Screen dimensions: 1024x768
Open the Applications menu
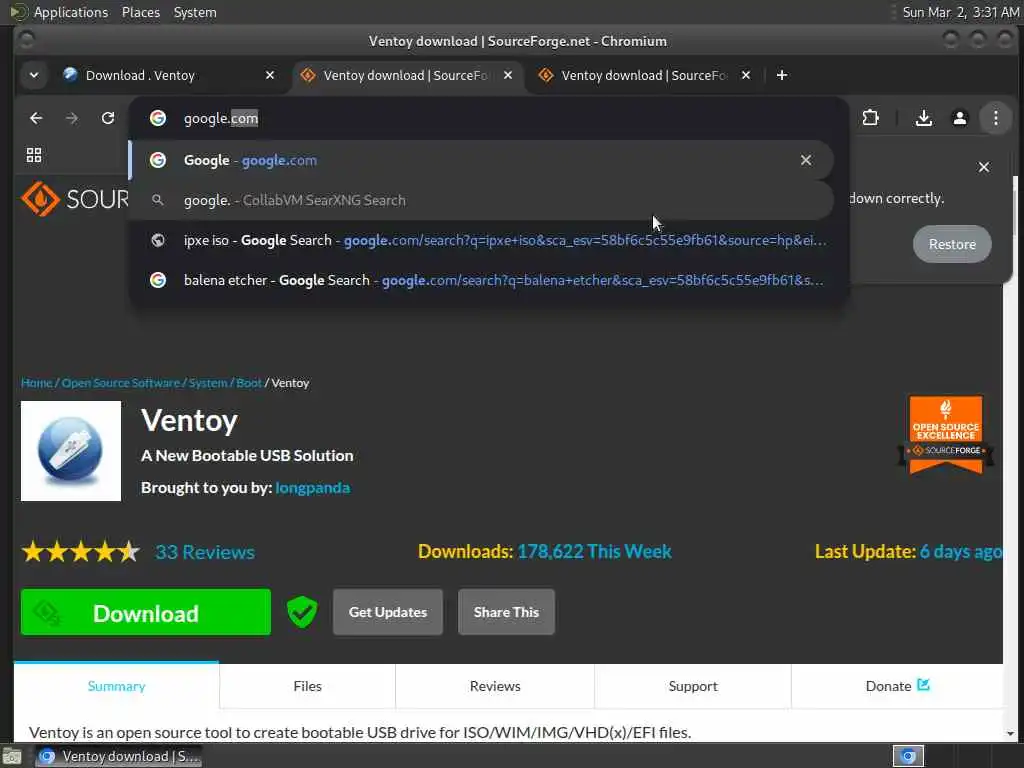coord(71,12)
